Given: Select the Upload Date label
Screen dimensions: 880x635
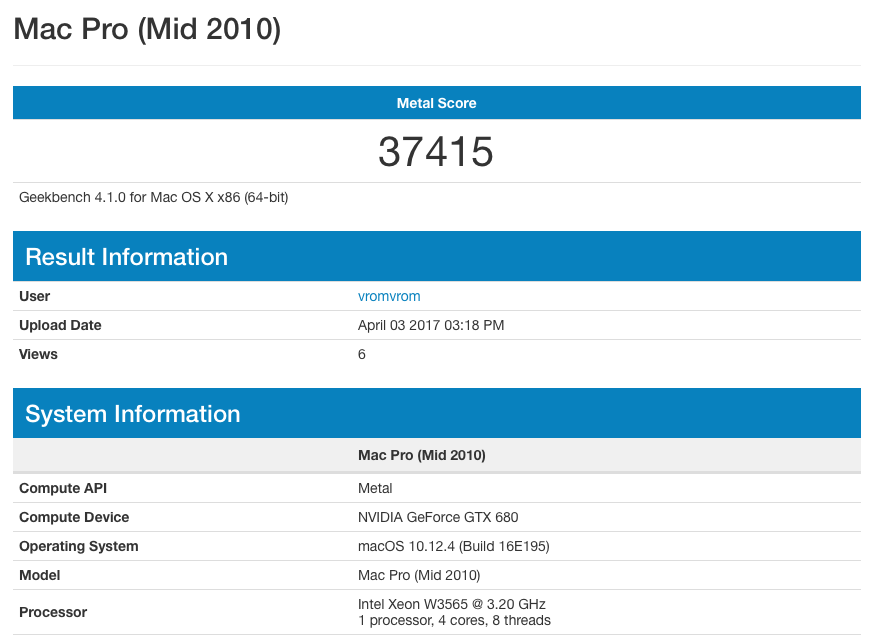Looking at the screenshot, I should coord(60,326).
